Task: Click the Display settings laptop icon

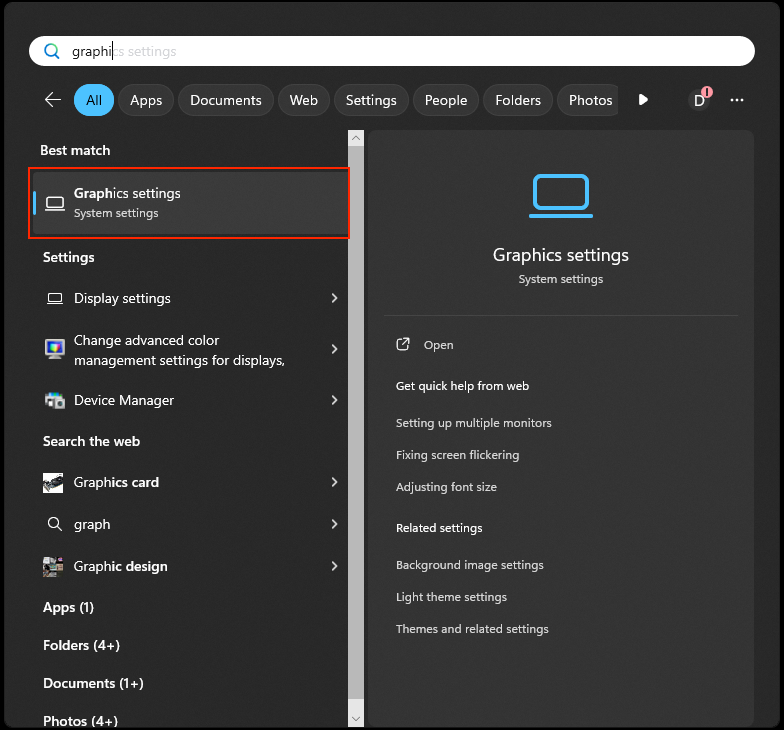Action: pos(55,298)
